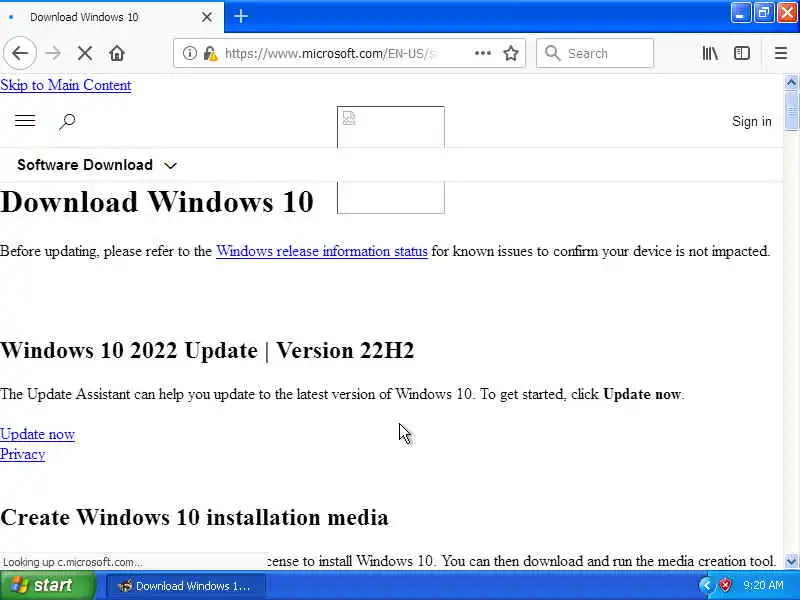Go back to the previous page
800x600 pixels.
(x=20, y=53)
